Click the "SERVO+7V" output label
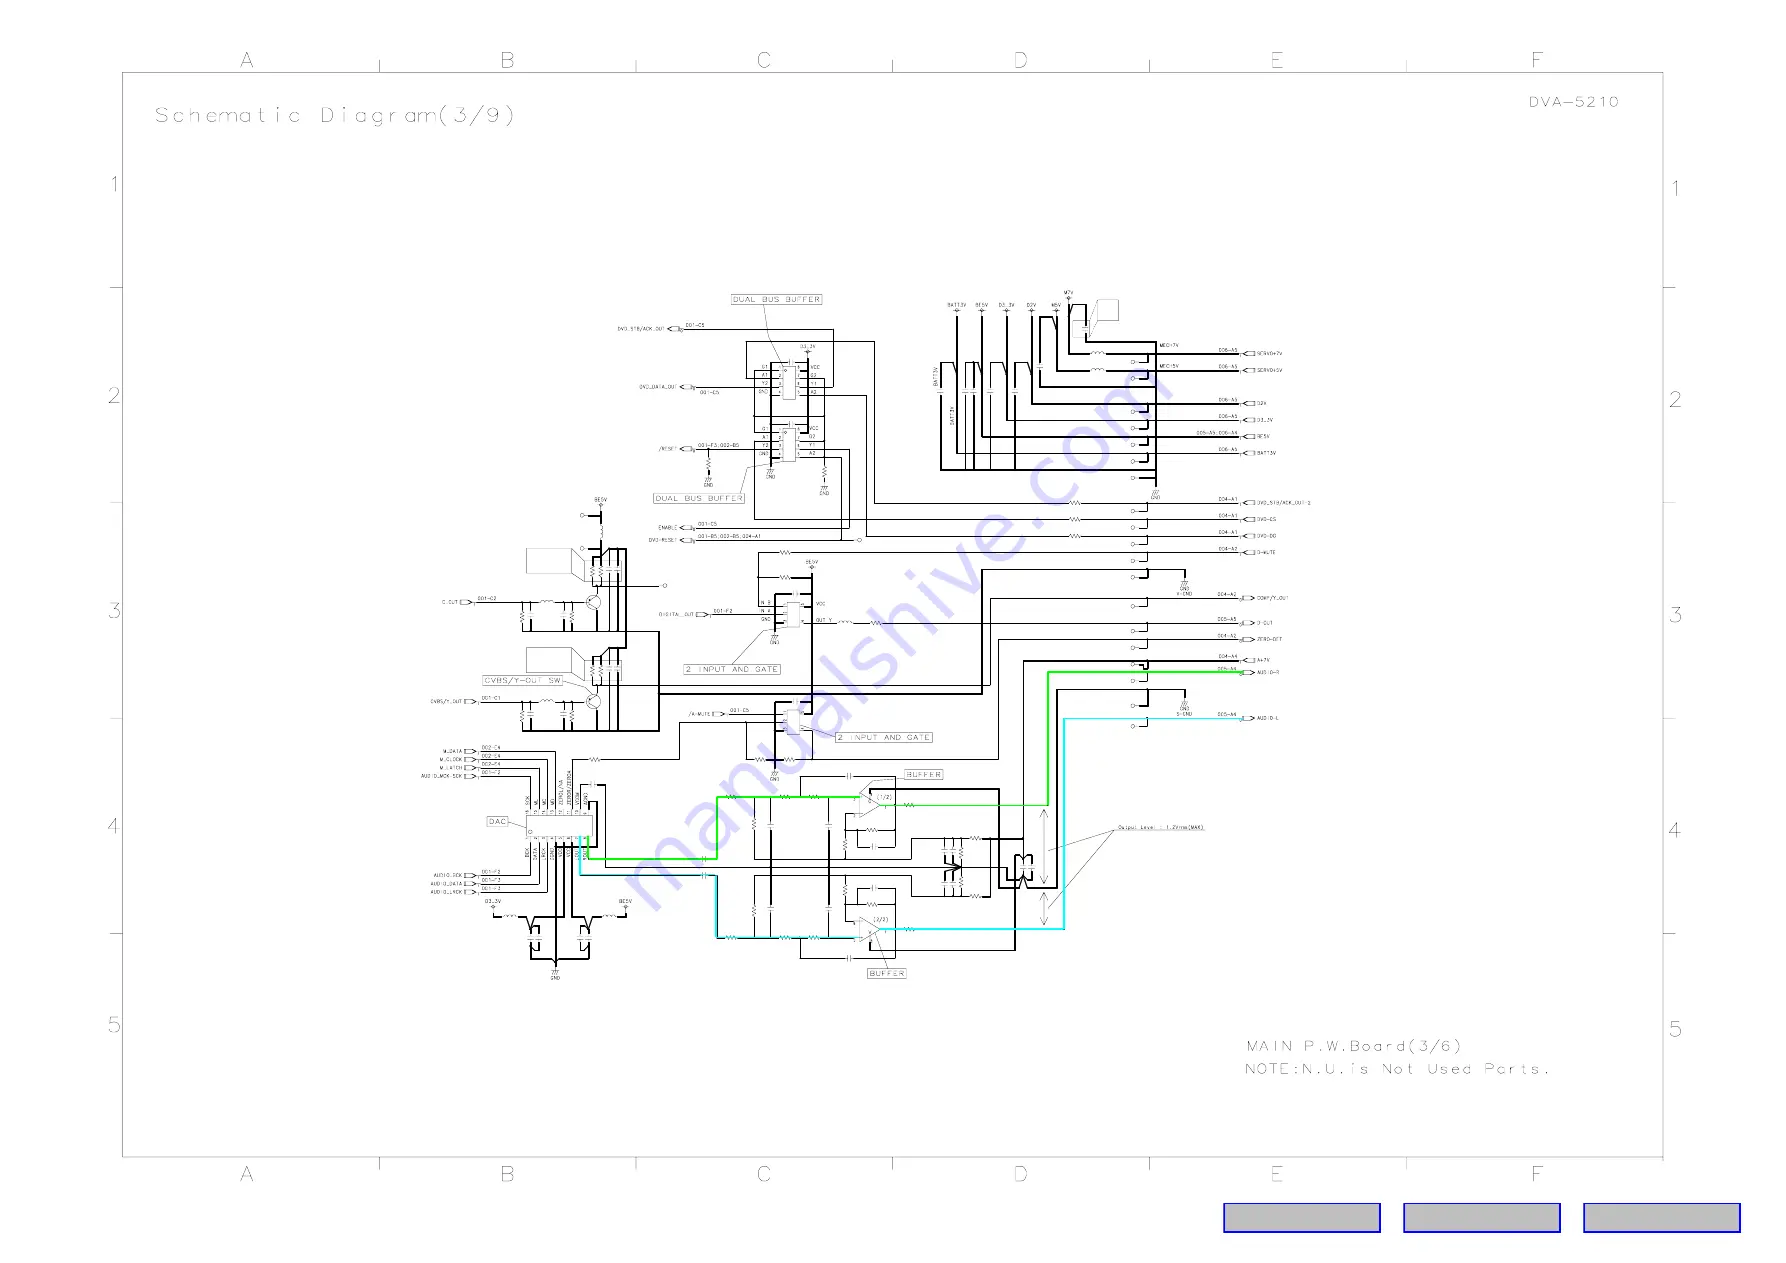Viewport: 1786px width, 1263px height. pos(1269,353)
